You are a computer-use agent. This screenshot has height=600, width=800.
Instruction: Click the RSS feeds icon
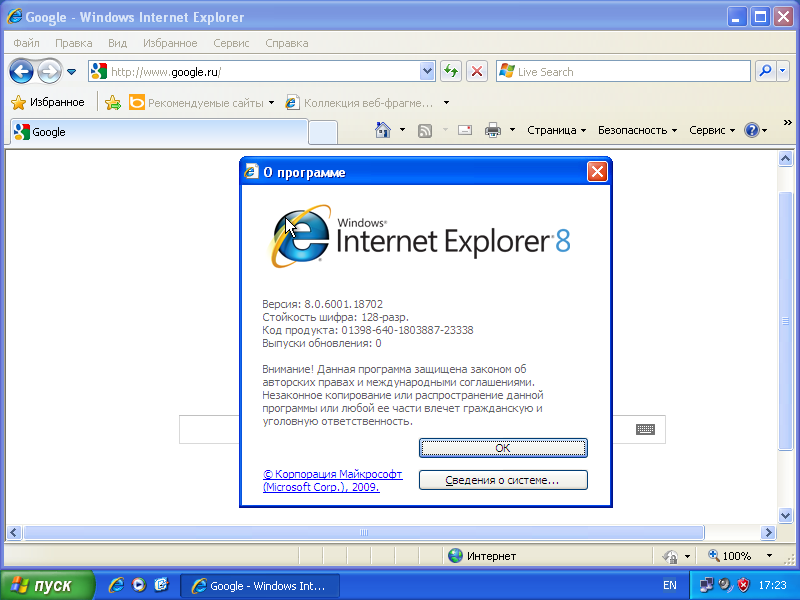tap(425, 131)
